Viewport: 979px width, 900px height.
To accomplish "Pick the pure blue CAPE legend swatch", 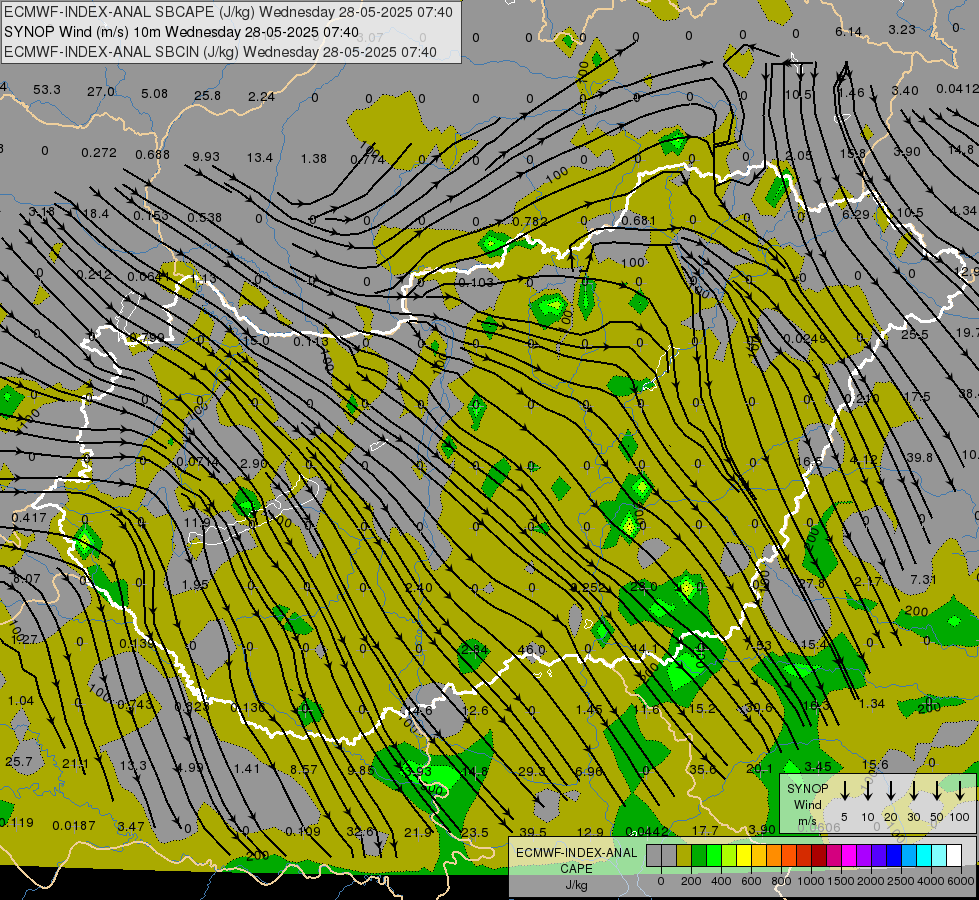I will pos(894,856).
